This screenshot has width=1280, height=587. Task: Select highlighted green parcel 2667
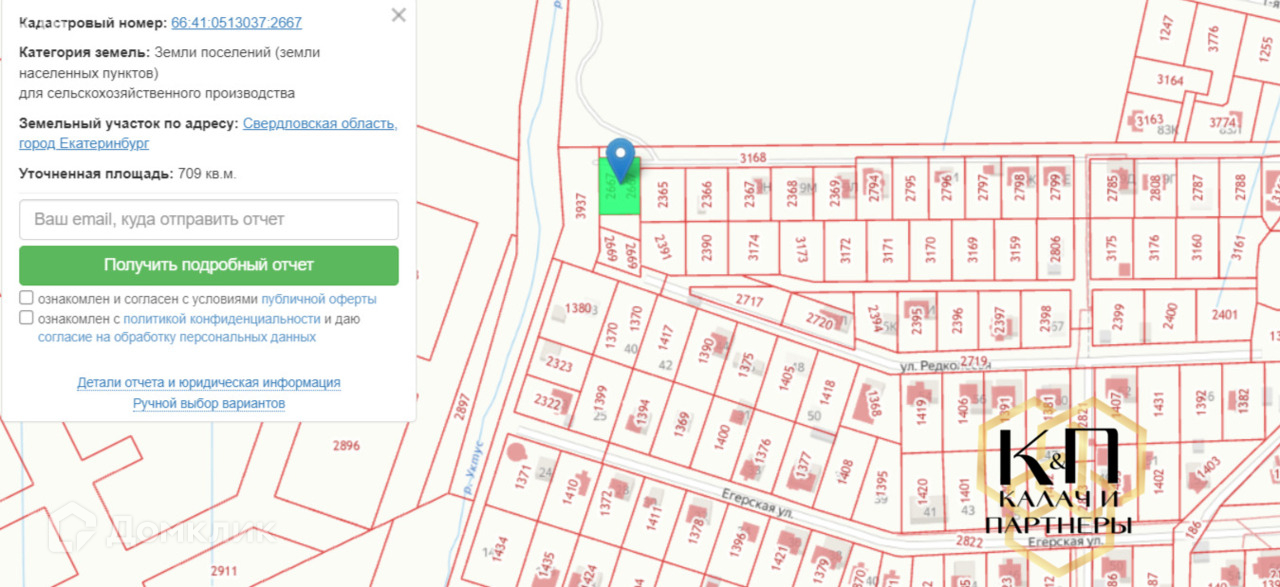[x=619, y=185]
